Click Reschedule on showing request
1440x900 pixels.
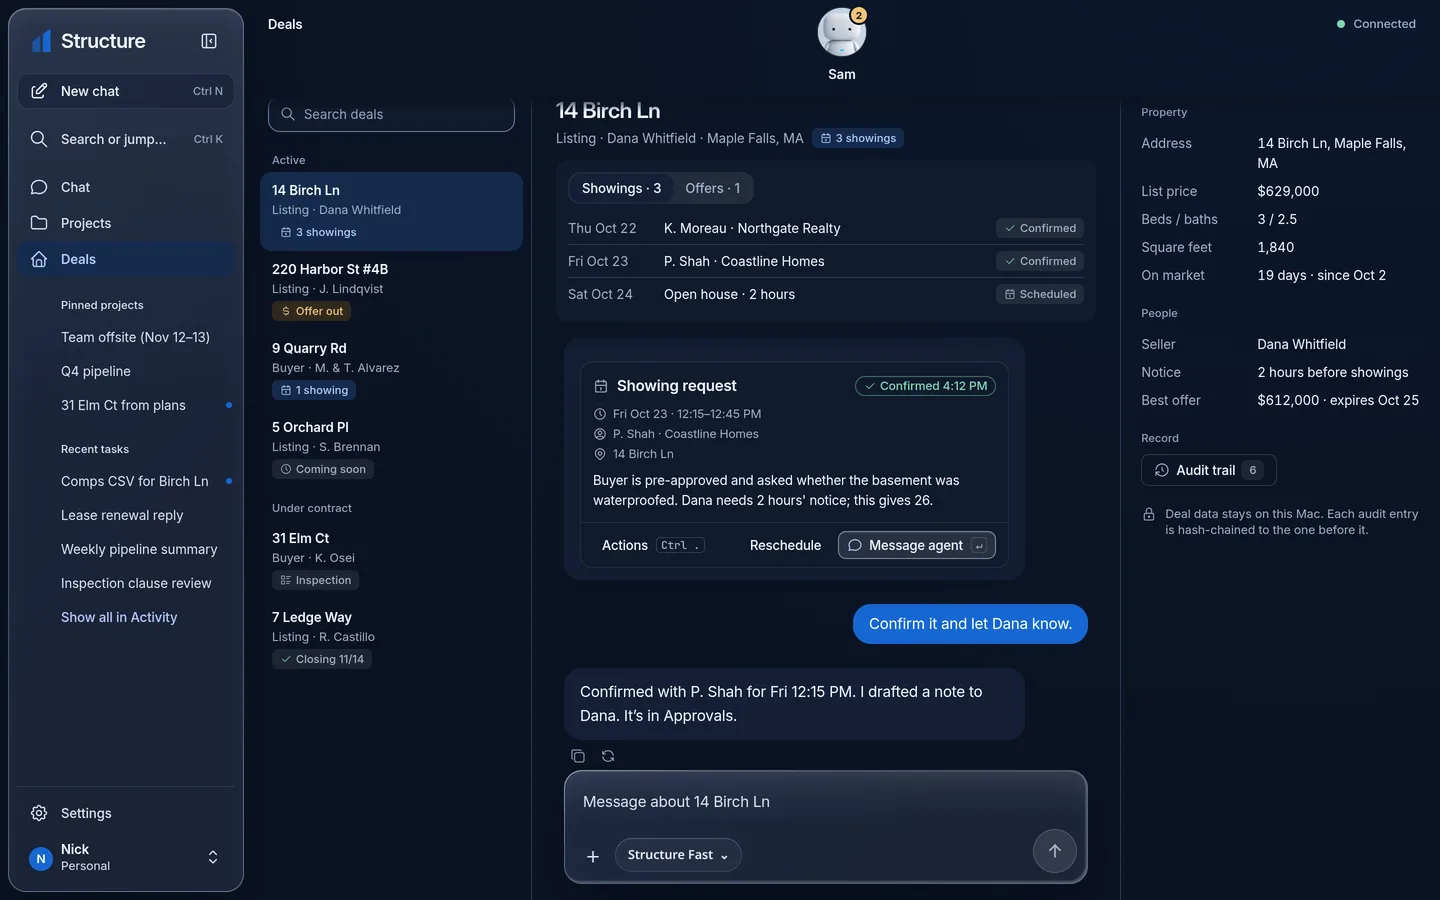click(785, 545)
